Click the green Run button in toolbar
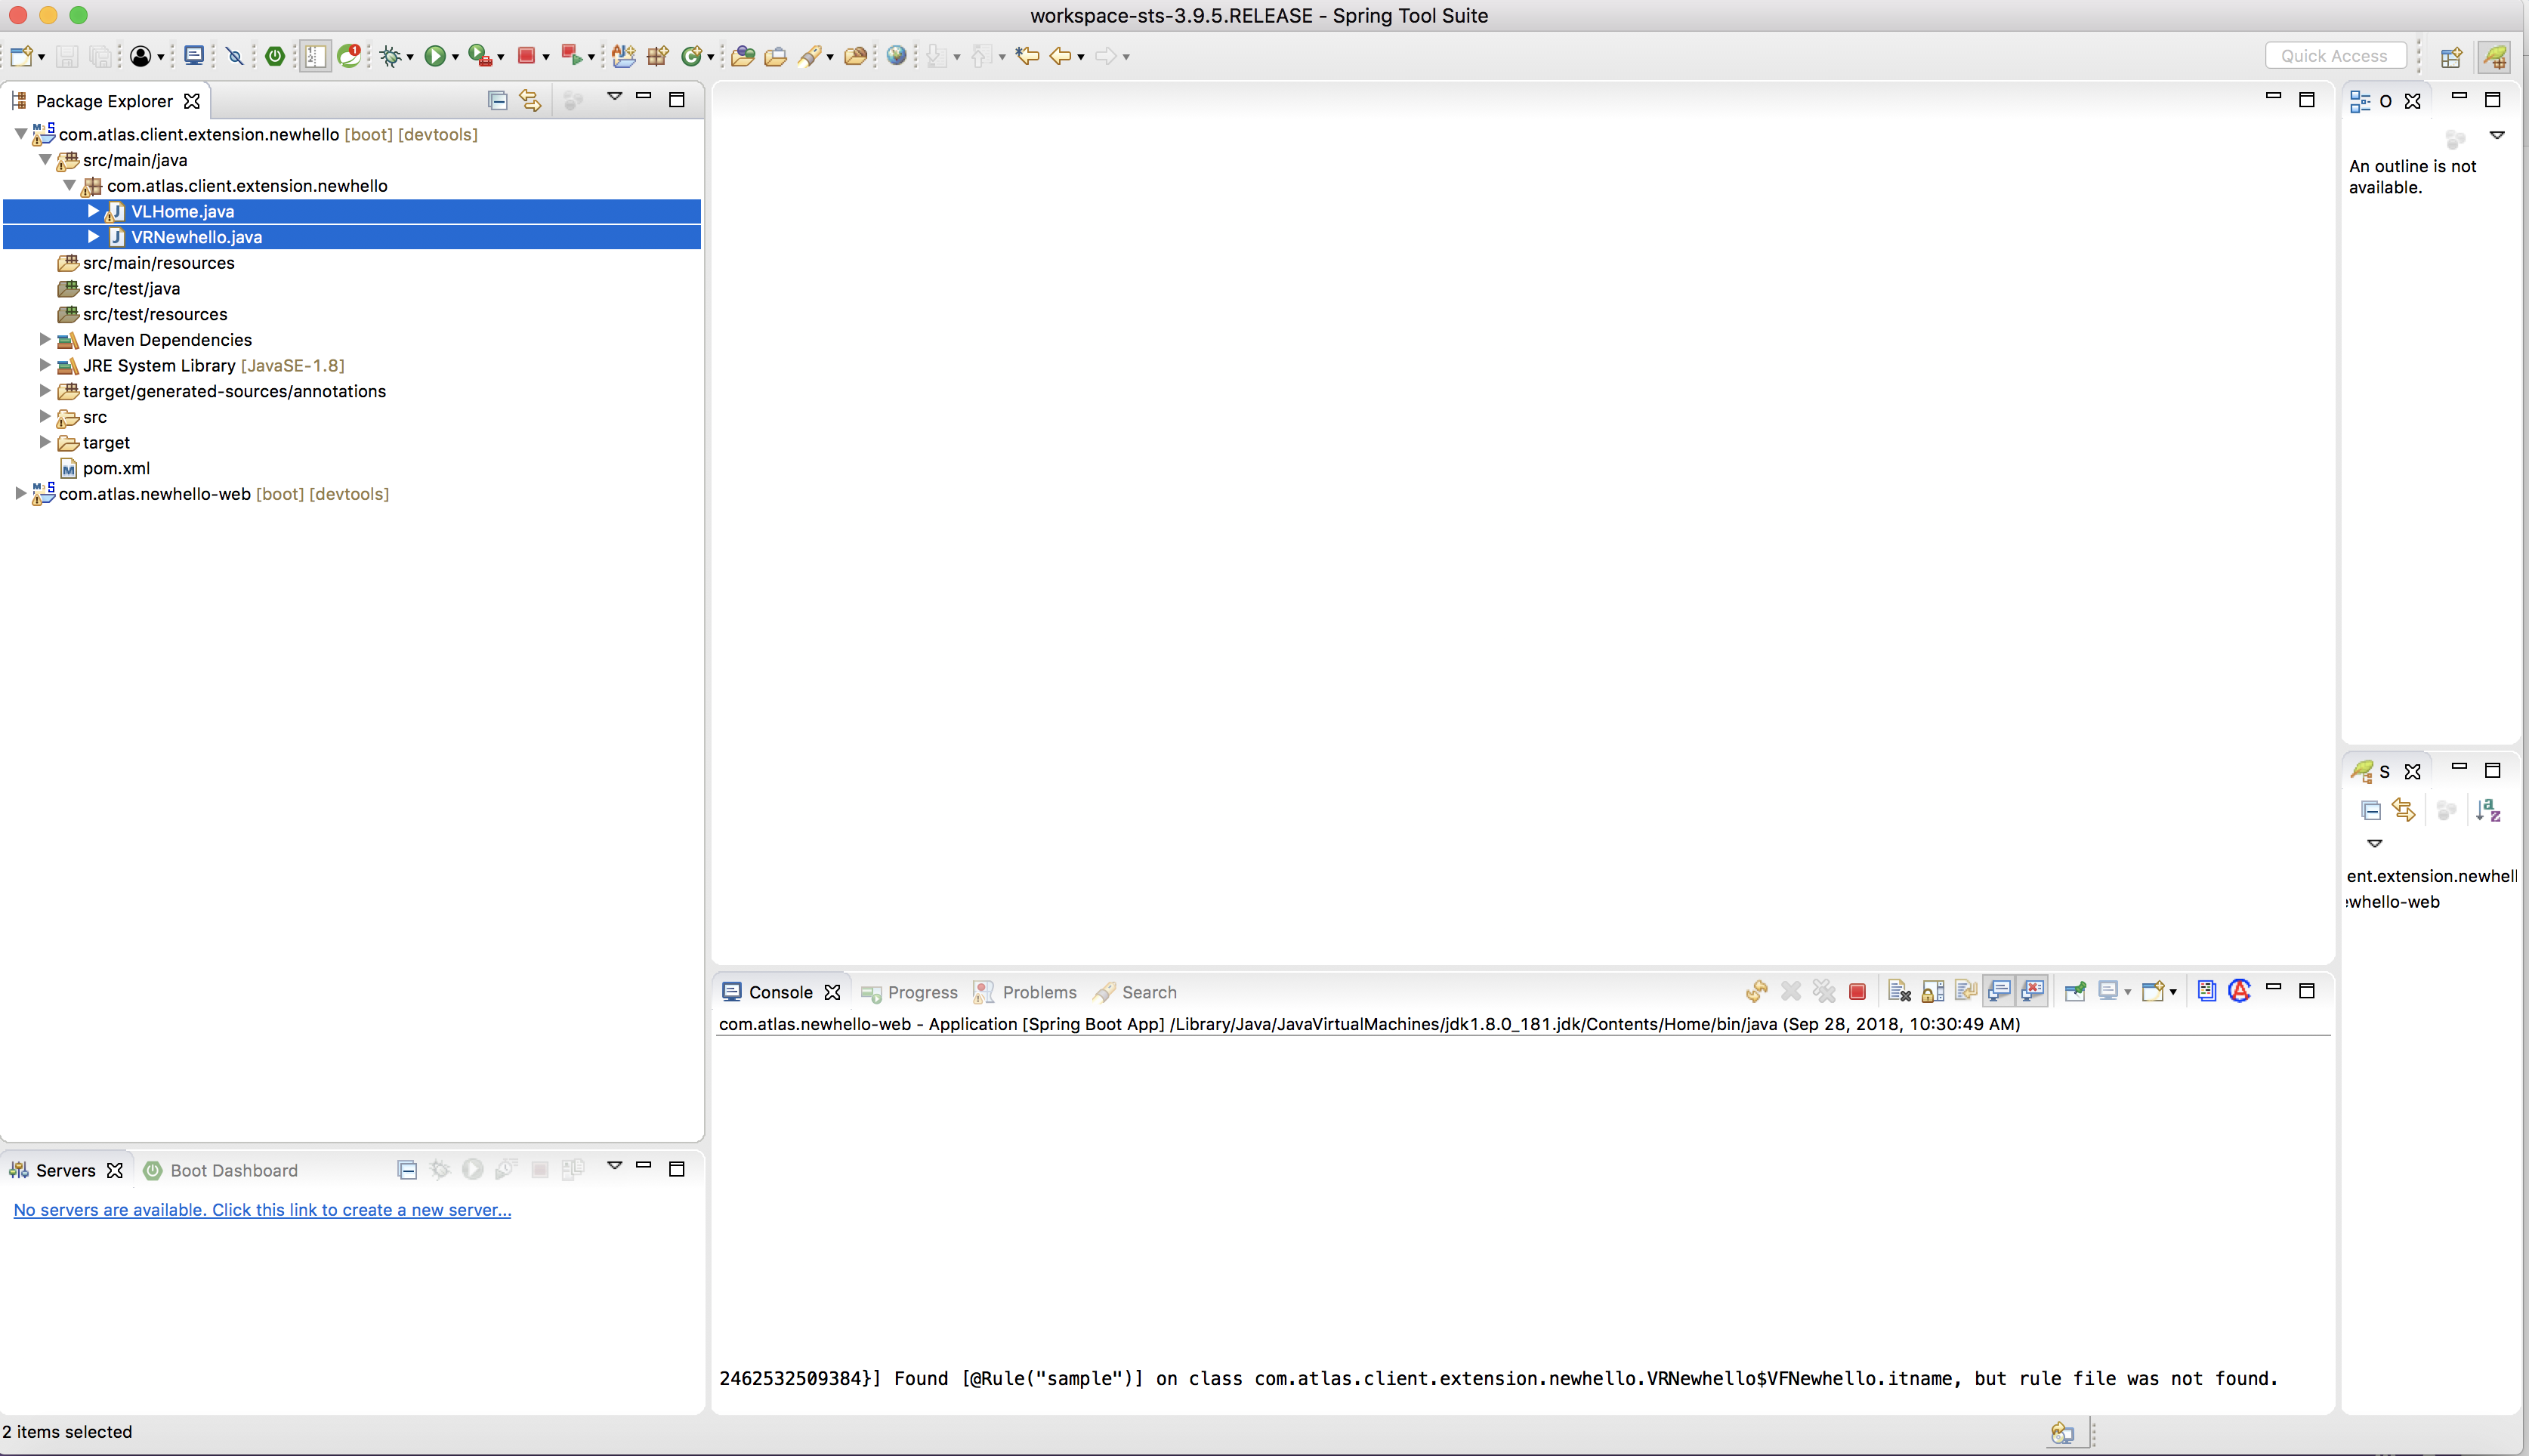2529x1456 pixels. coord(434,56)
